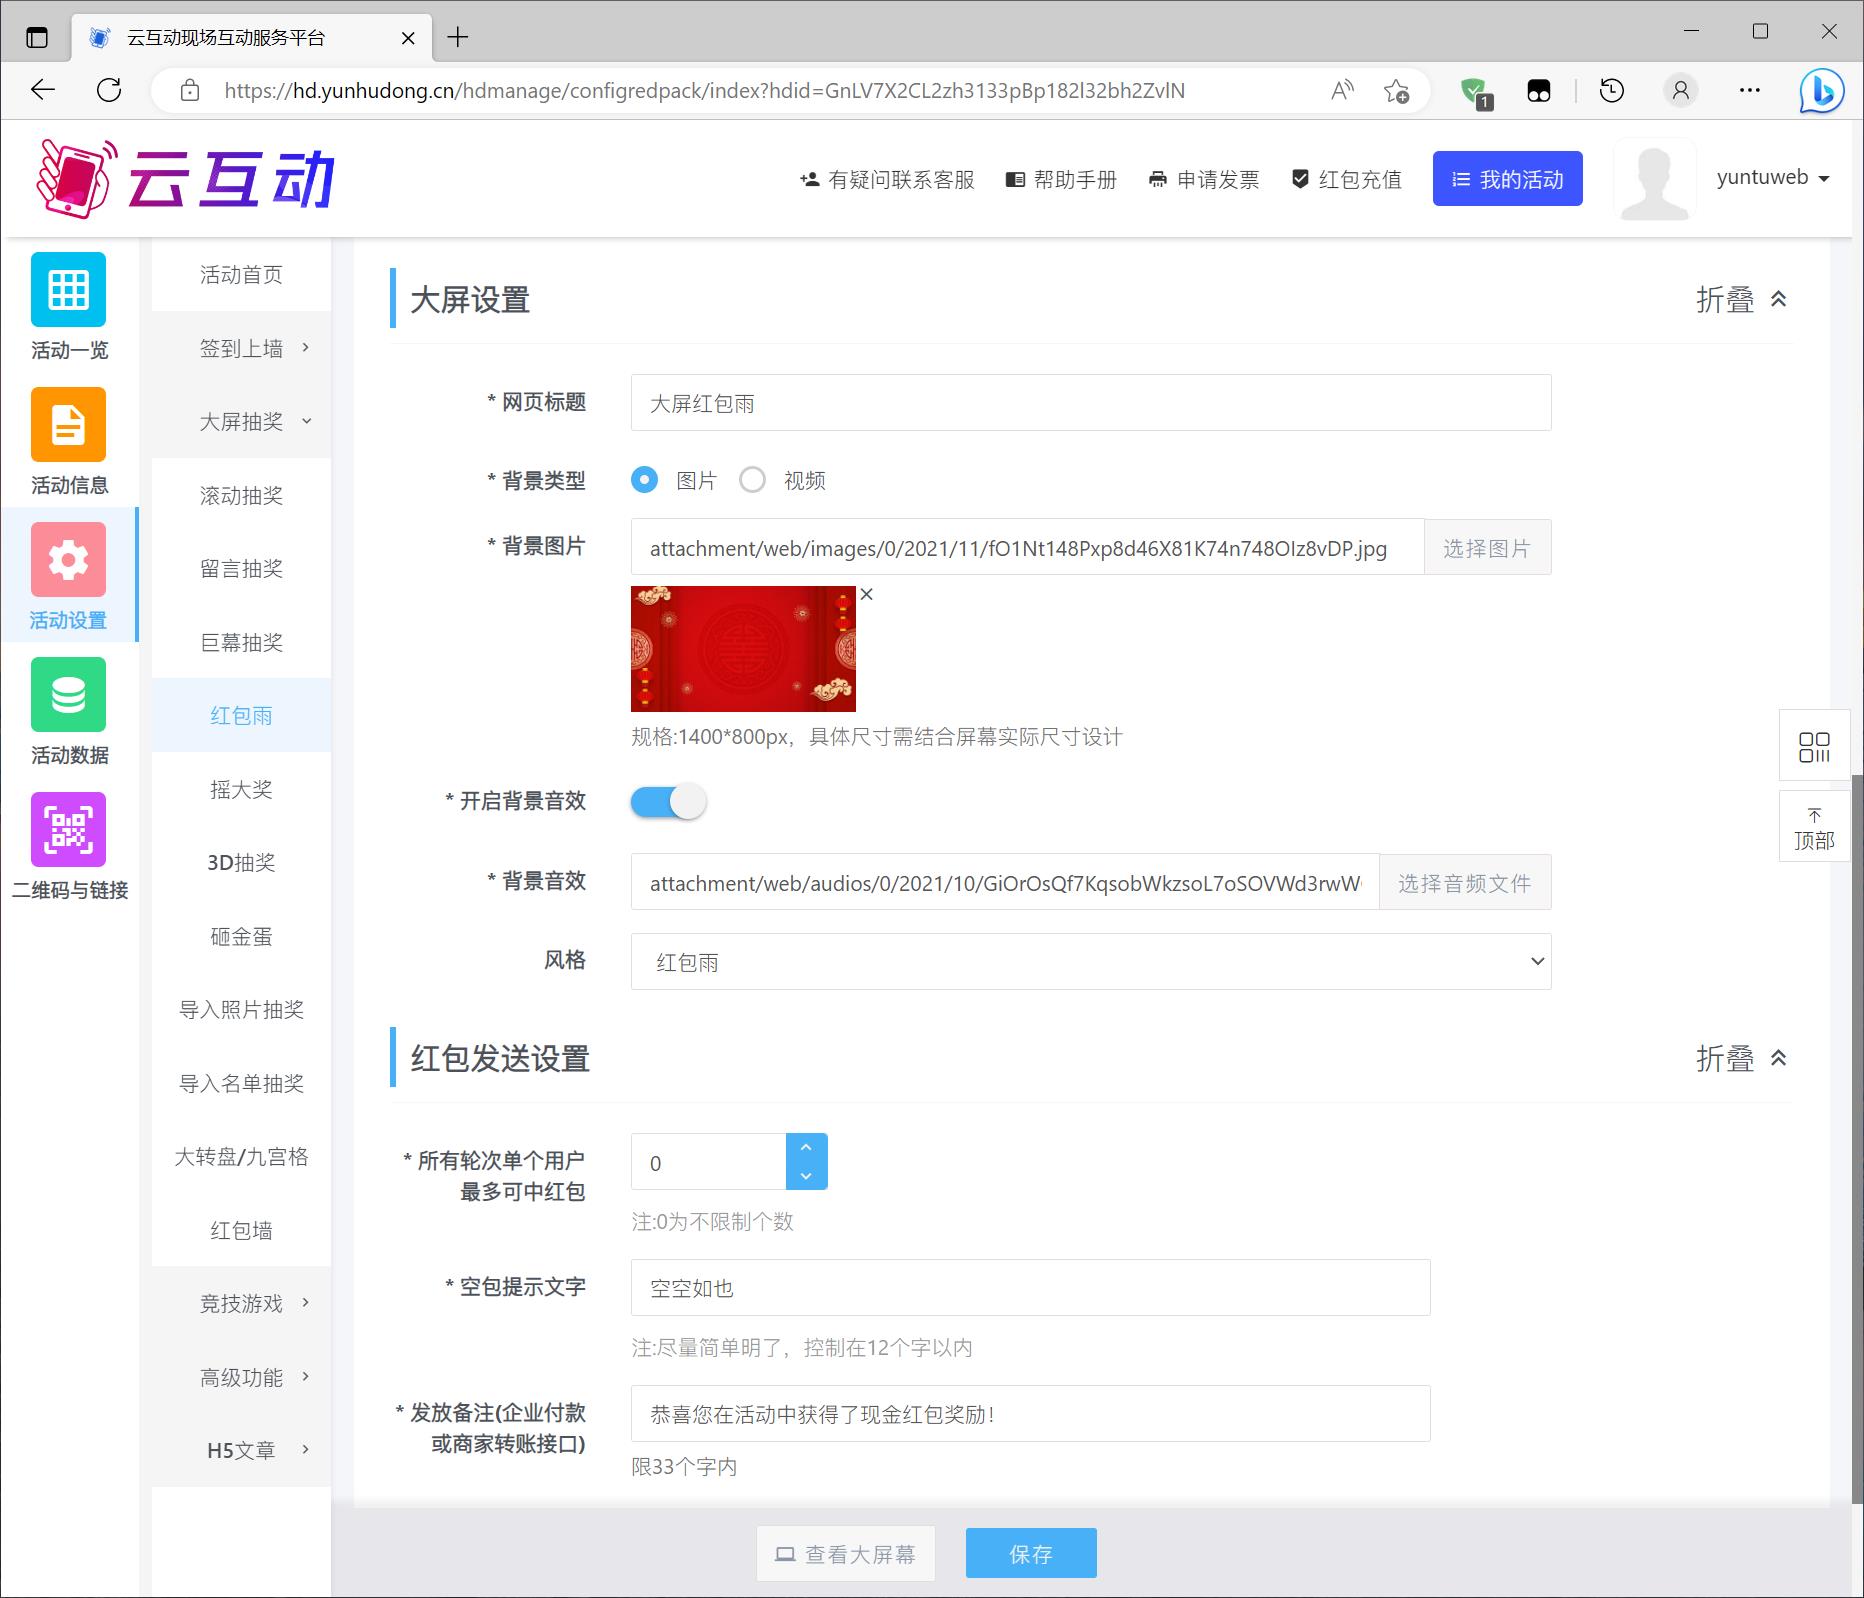Screen dimensions: 1864x1598
Task: Click the QR code floating button
Action: [x=1813, y=746]
